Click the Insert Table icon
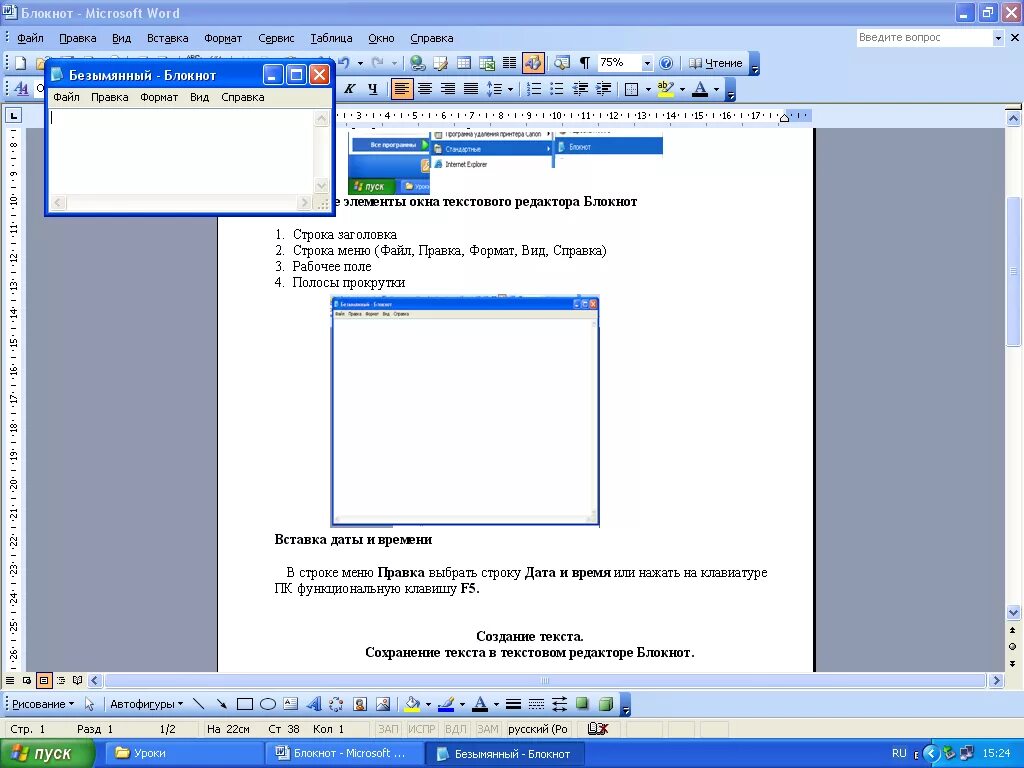The width and height of the screenshot is (1024, 768). click(x=464, y=63)
